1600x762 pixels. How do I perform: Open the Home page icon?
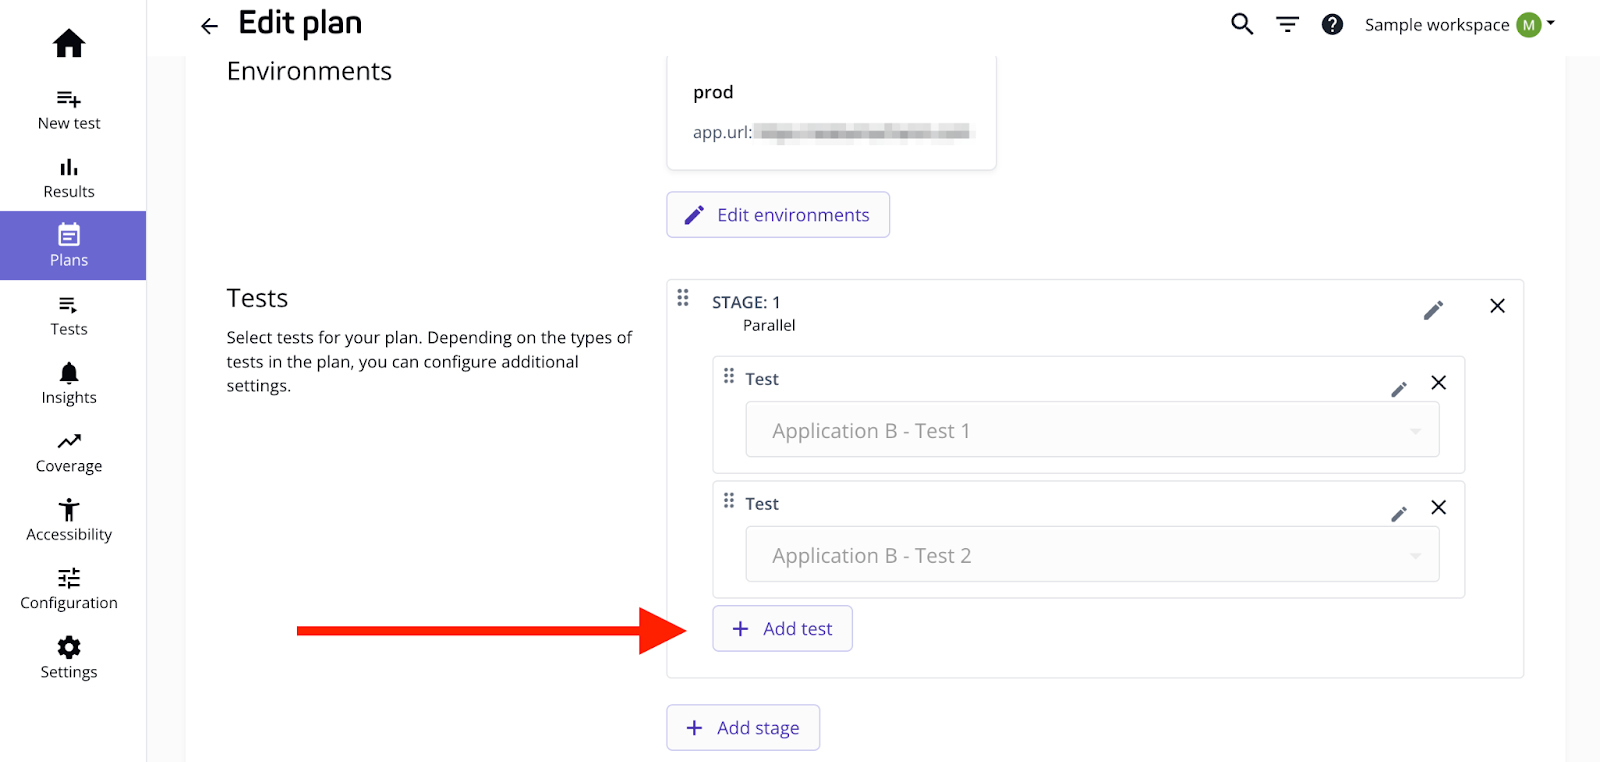(68, 42)
